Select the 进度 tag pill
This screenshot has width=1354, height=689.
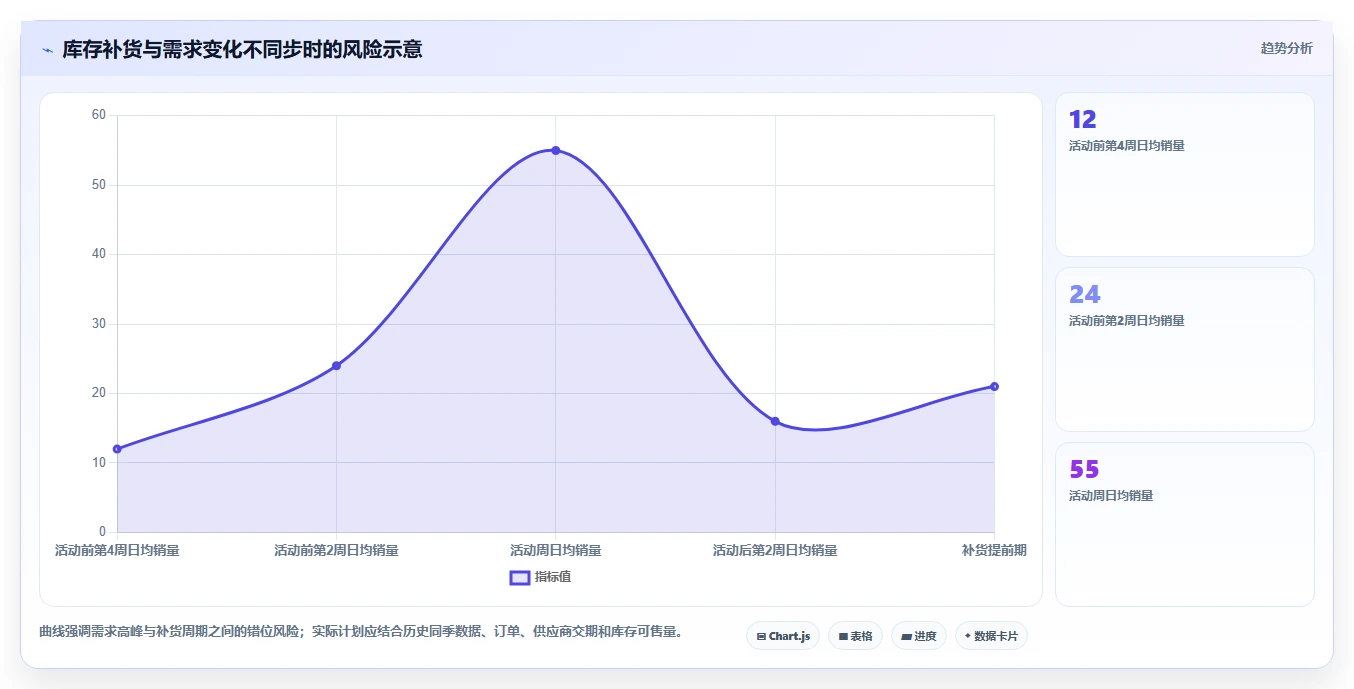[919, 636]
